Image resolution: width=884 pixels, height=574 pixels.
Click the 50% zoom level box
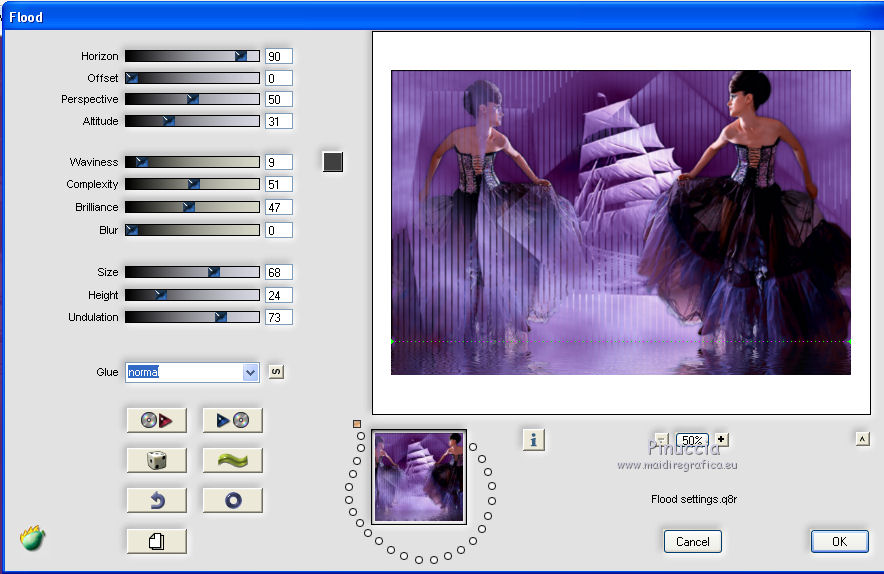click(x=692, y=440)
